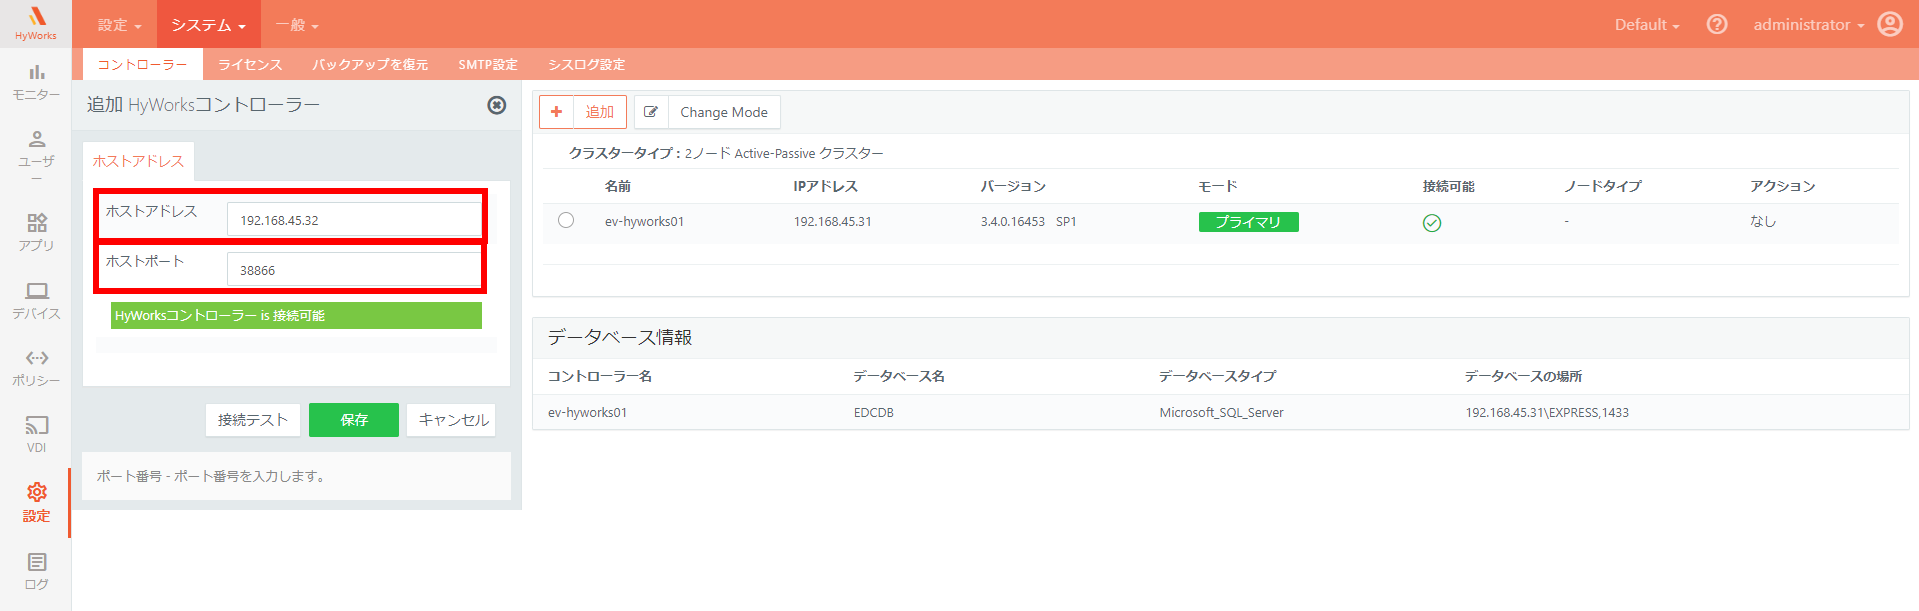Click the 192.168.45.31 IP address cell
Image resolution: width=1919 pixels, height=611 pixels.
833,221
